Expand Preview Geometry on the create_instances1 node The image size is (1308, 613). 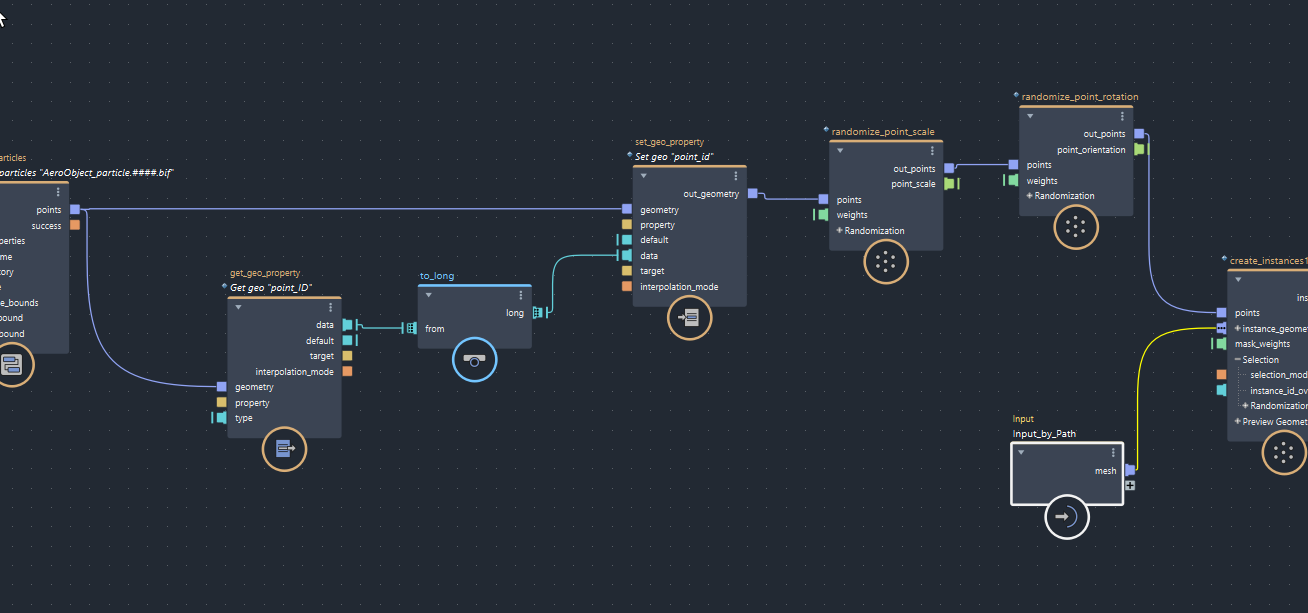1238,421
